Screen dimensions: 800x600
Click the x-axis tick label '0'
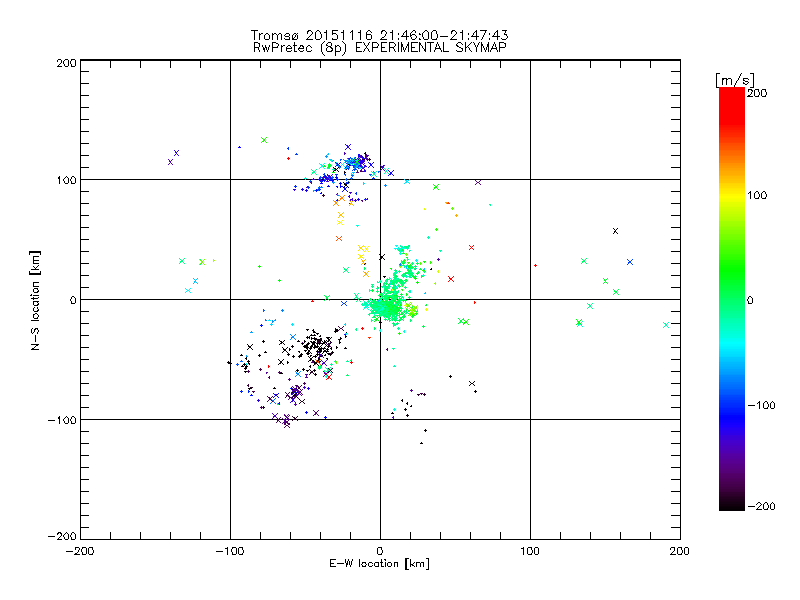click(380, 551)
